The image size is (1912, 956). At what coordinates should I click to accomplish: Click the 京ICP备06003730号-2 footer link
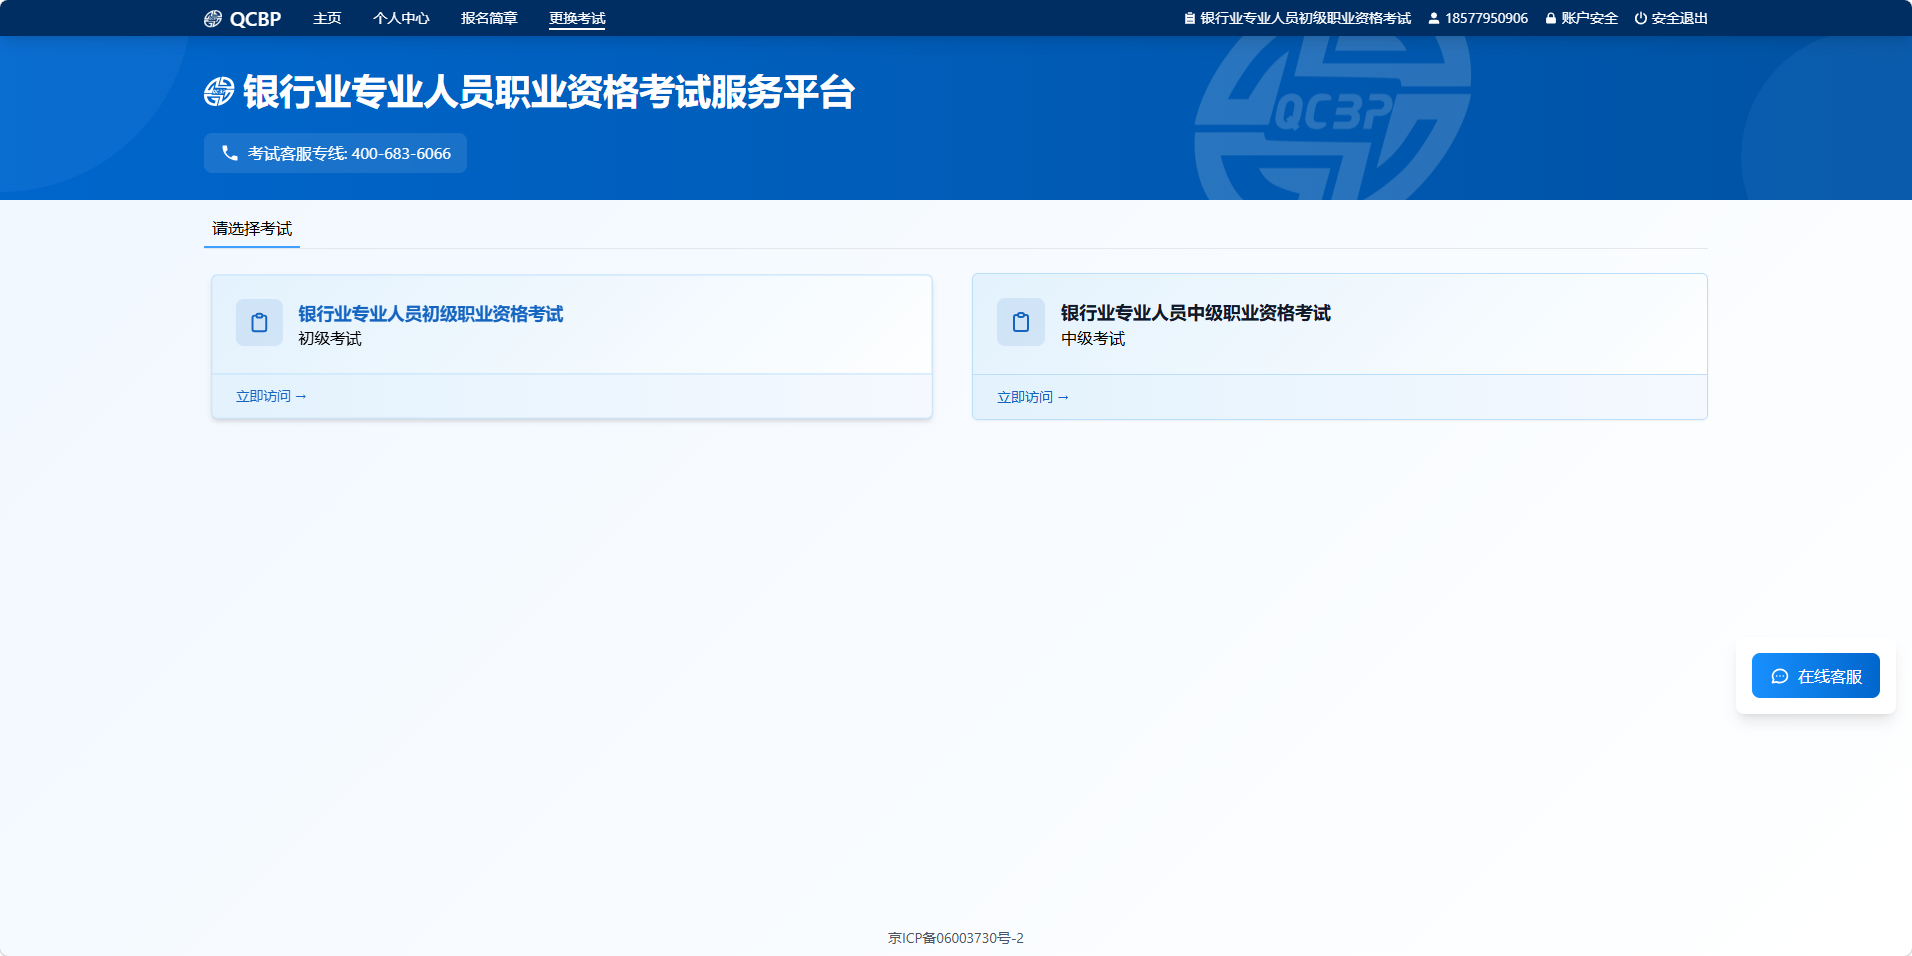pos(956,938)
